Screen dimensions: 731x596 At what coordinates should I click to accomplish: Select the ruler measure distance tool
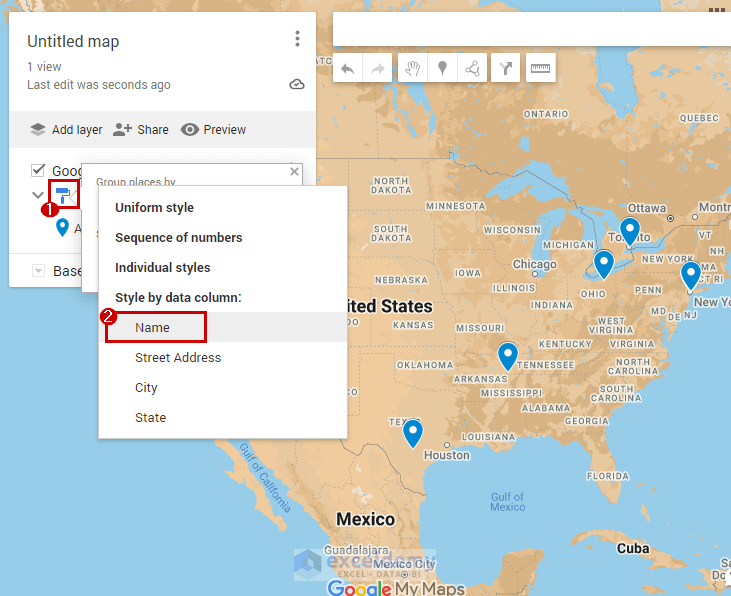pyautogui.click(x=541, y=68)
